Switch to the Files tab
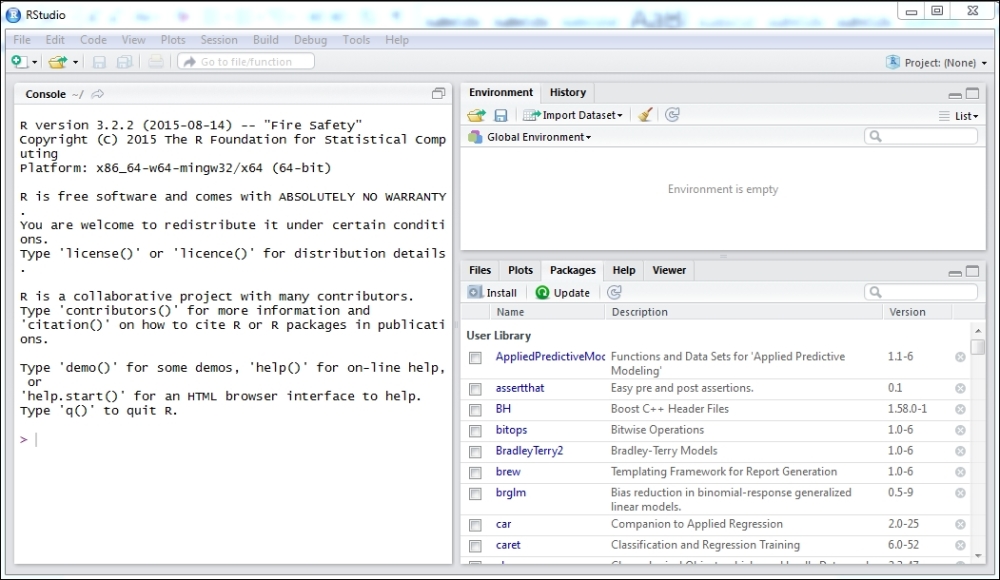Viewport: 1000px width, 580px height. click(480, 270)
